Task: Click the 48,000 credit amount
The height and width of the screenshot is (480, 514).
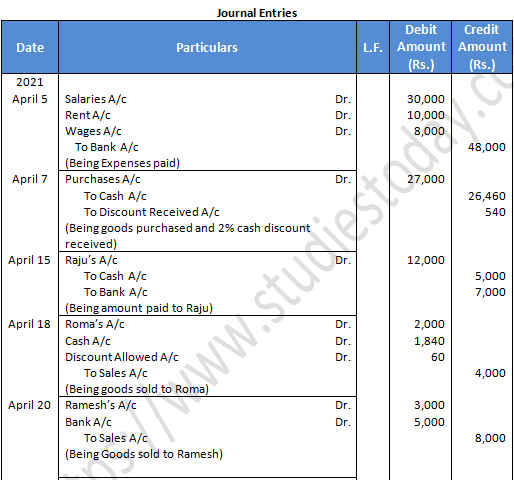Action: coord(486,147)
